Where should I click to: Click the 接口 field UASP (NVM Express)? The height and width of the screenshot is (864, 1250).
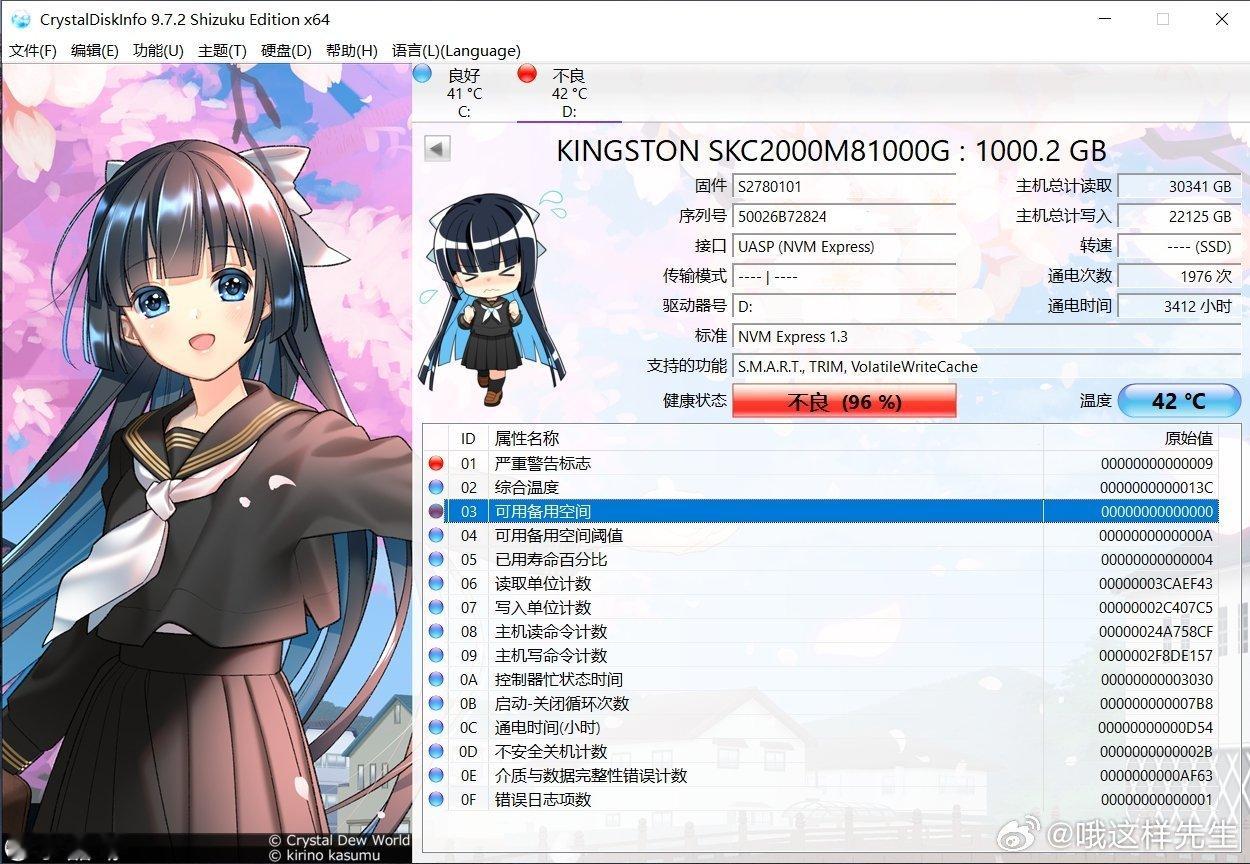[x=844, y=246]
